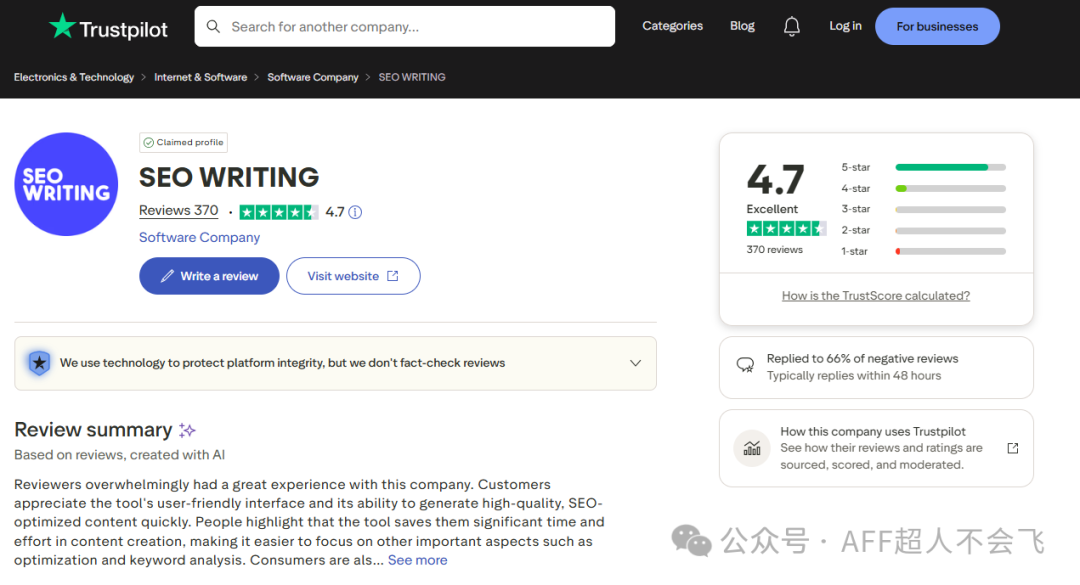The width and height of the screenshot is (1080, 585).
Task: Filter reviews by 5-star bar
Action: [x=951, y=167]
